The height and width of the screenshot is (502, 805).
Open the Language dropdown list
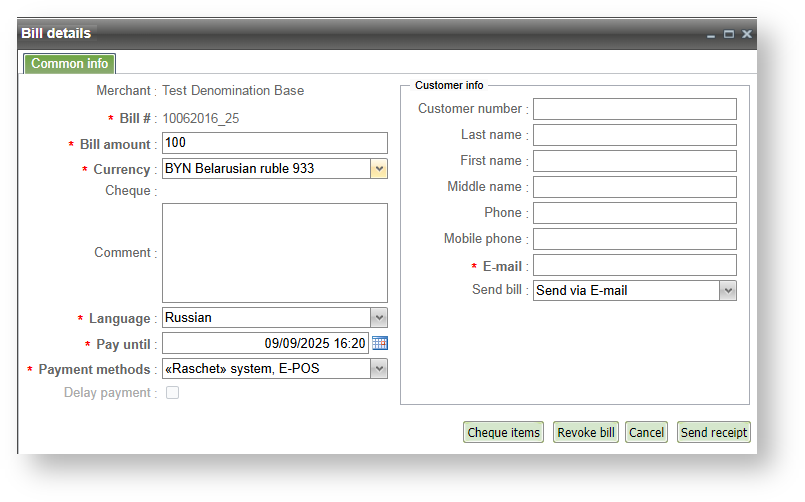click(x=379, y=318)
